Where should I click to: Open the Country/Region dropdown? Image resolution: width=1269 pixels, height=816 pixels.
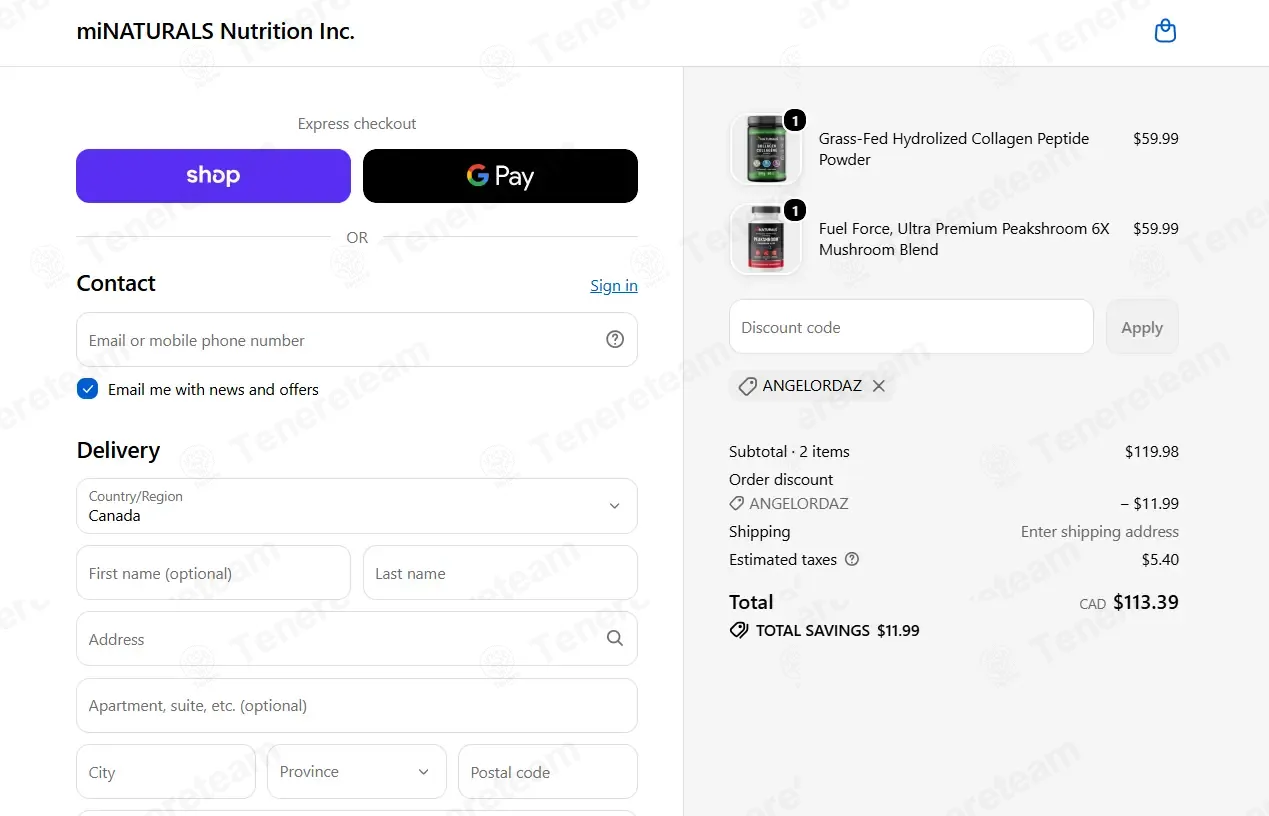[x=357, y=506]
